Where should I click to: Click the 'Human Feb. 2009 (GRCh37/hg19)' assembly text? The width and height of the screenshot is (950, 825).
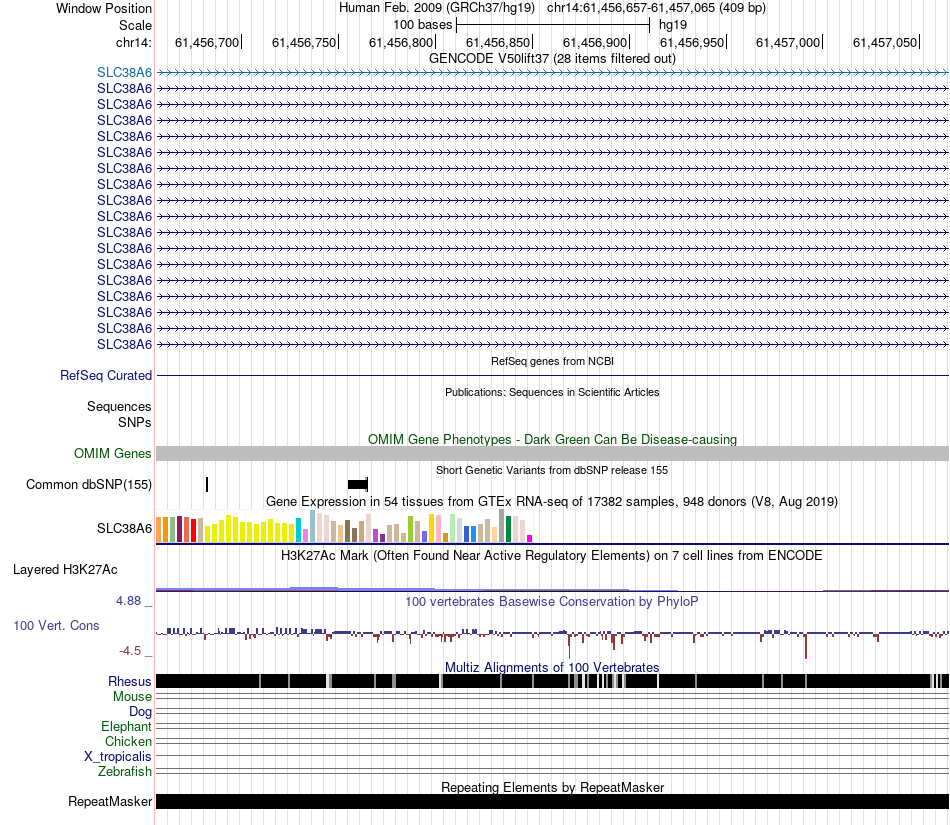(437, 8)
